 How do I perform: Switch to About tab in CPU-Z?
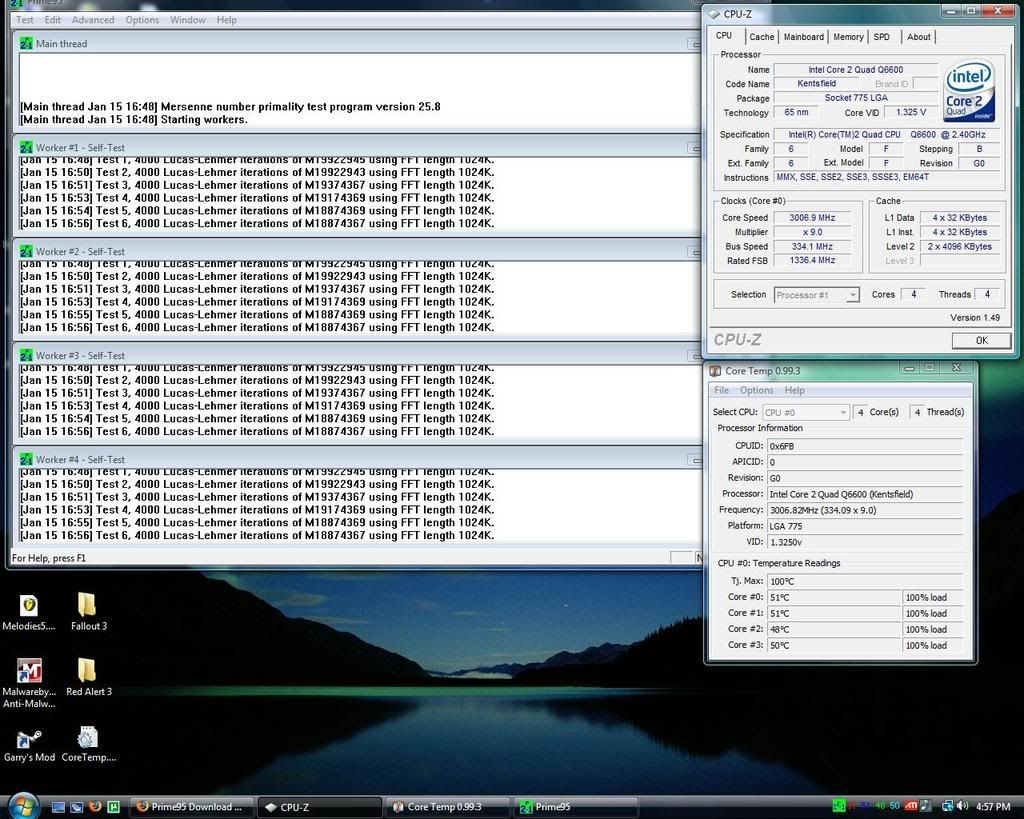click(919, 37)
